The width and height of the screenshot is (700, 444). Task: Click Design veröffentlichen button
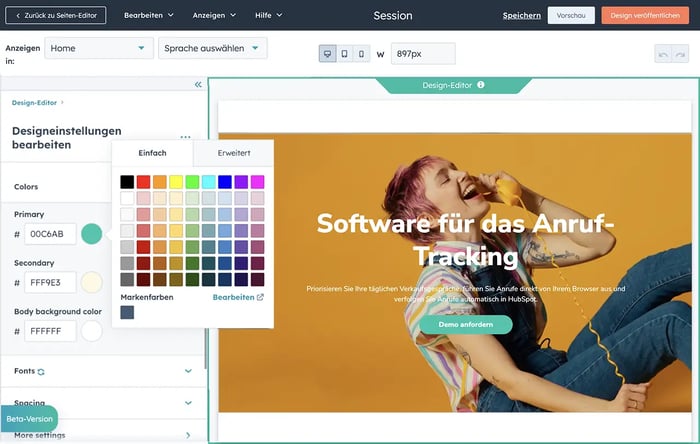tap(645, 15)
